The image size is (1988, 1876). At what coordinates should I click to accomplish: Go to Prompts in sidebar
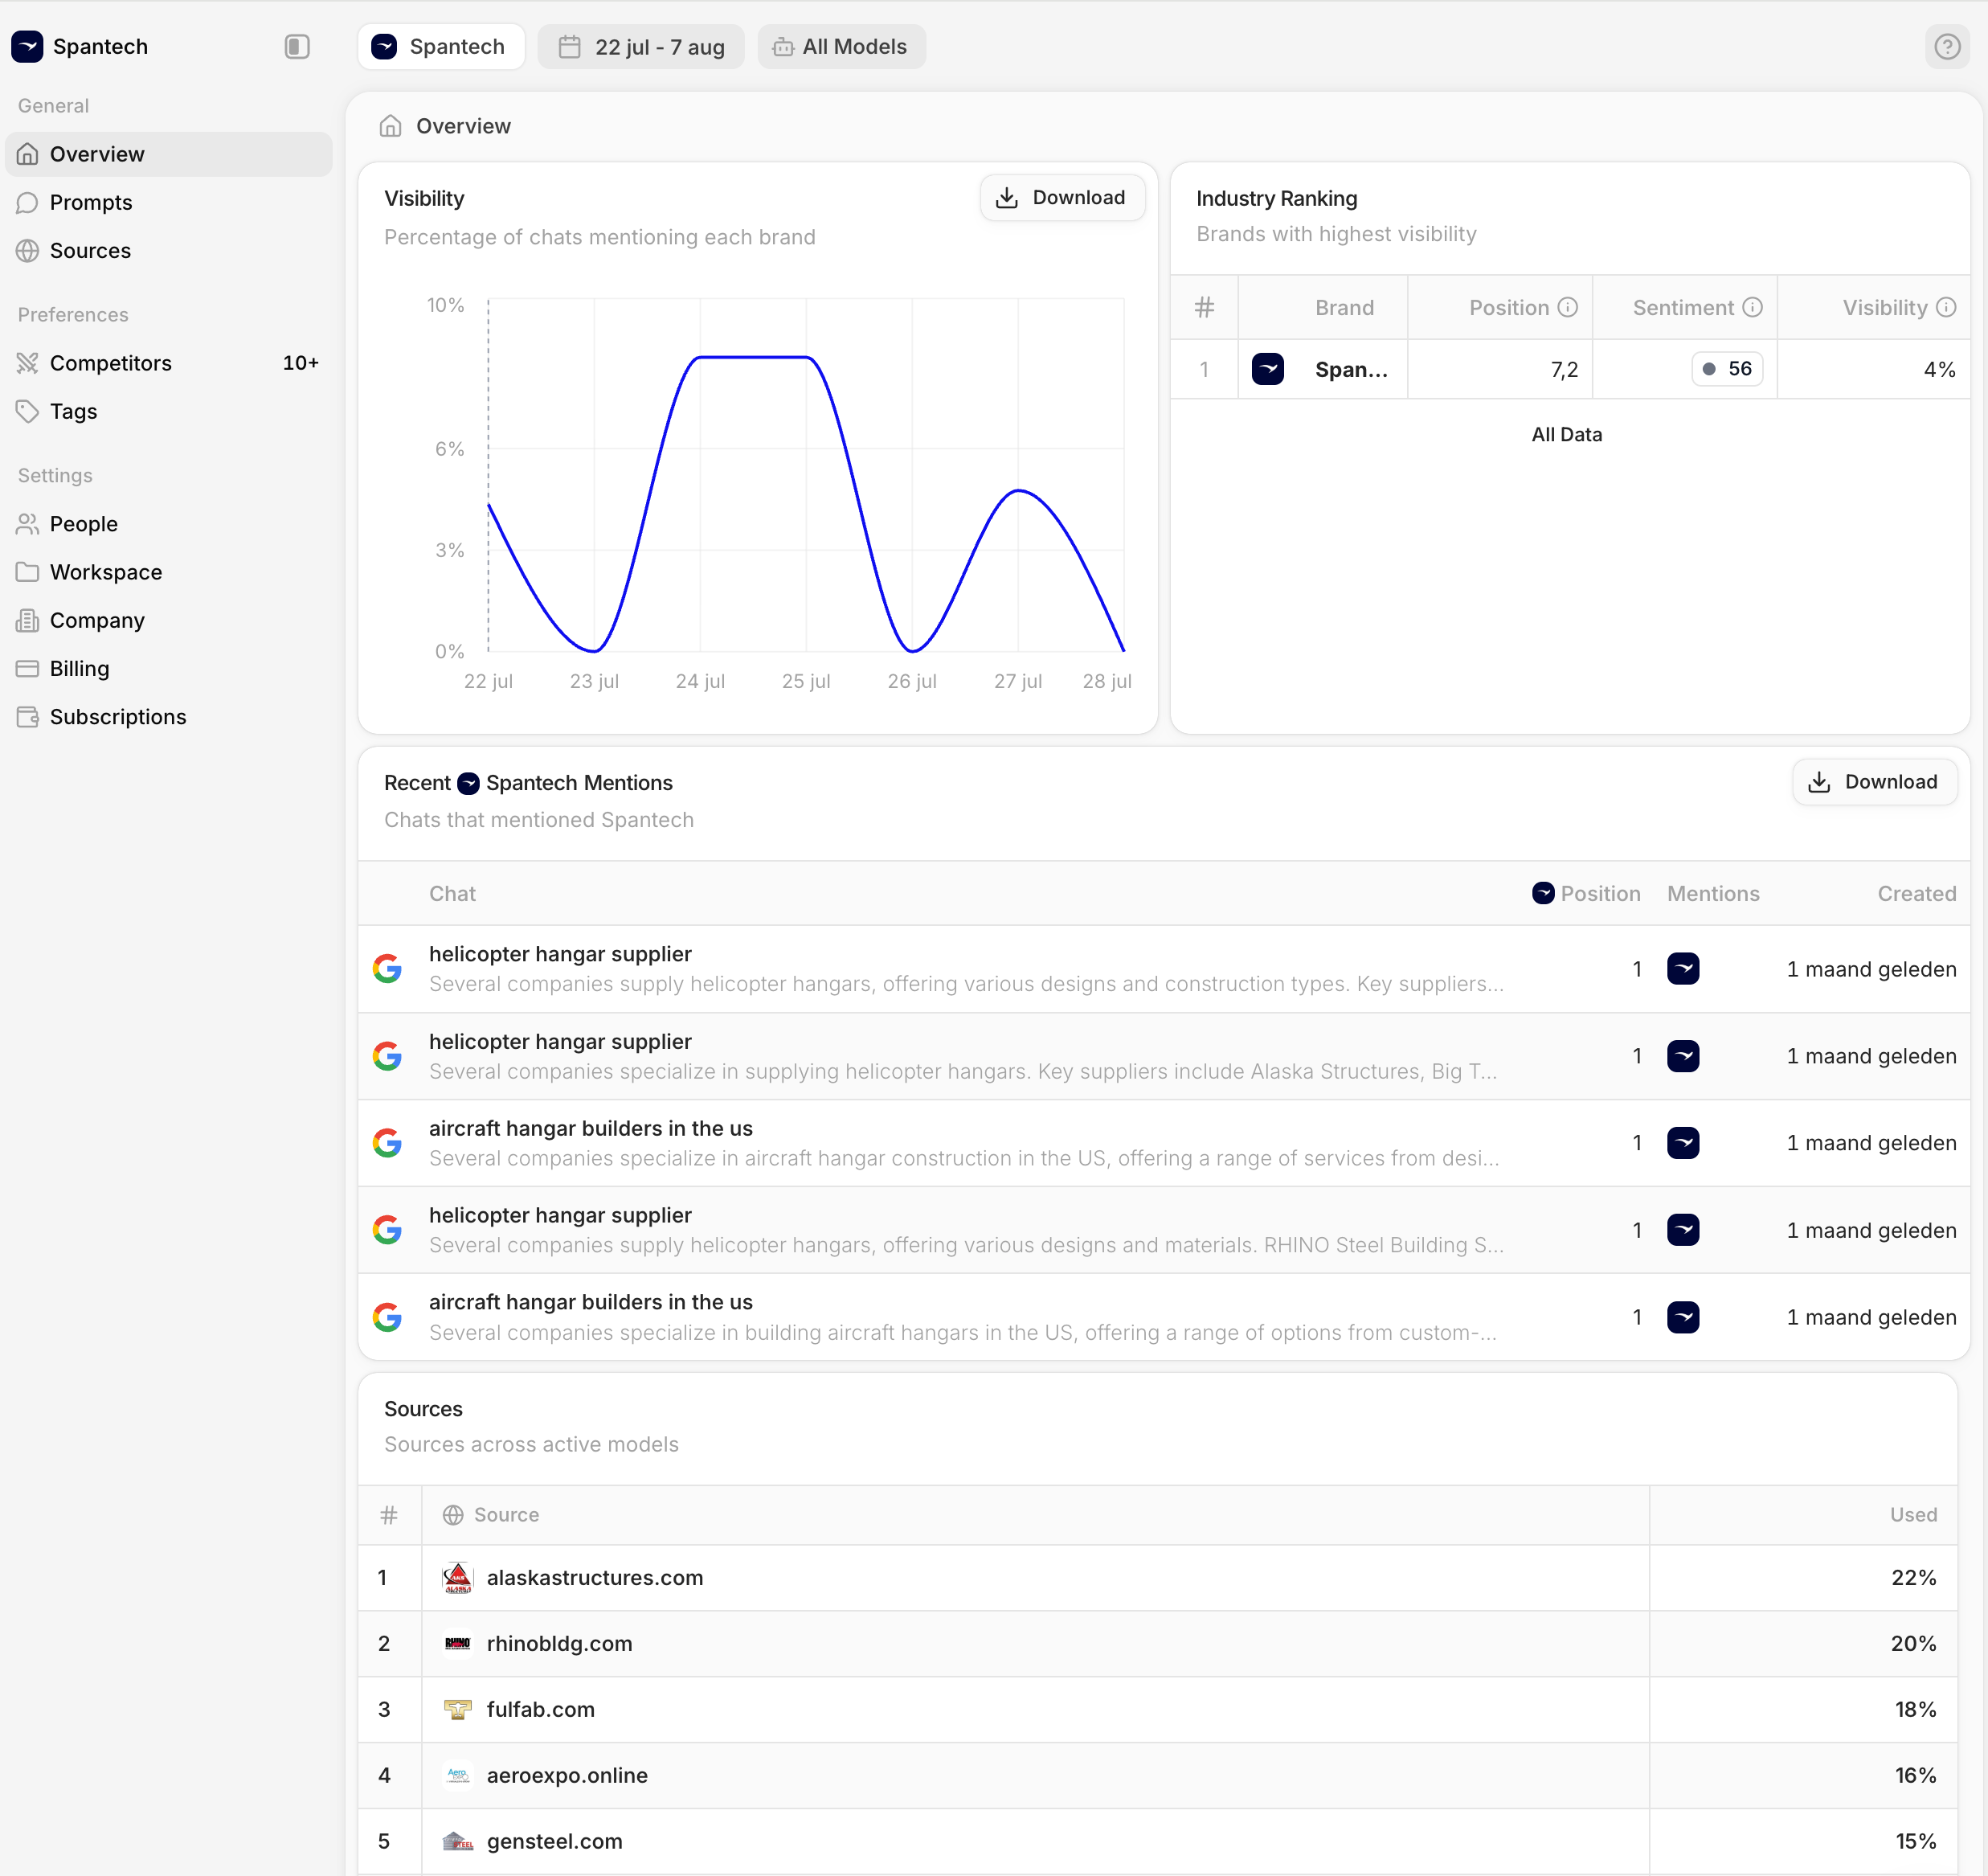click(x=91, y=202)
